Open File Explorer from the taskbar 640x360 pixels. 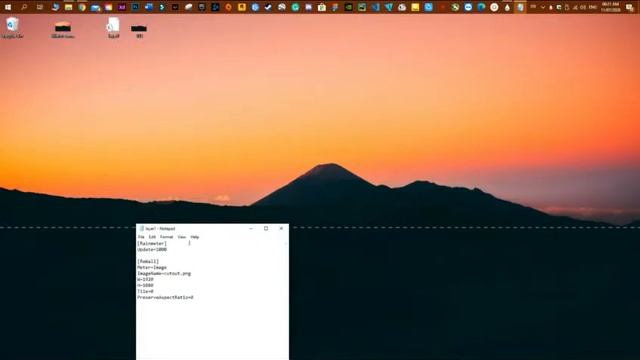coord(69,7)
